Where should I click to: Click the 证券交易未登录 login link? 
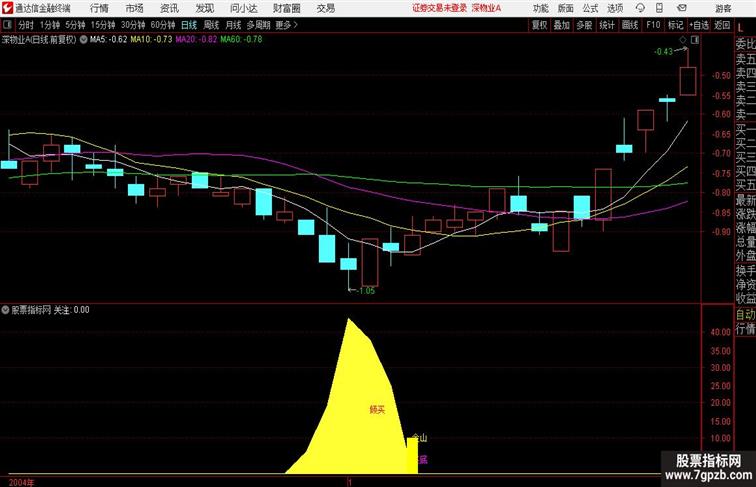tap(439, 8)
